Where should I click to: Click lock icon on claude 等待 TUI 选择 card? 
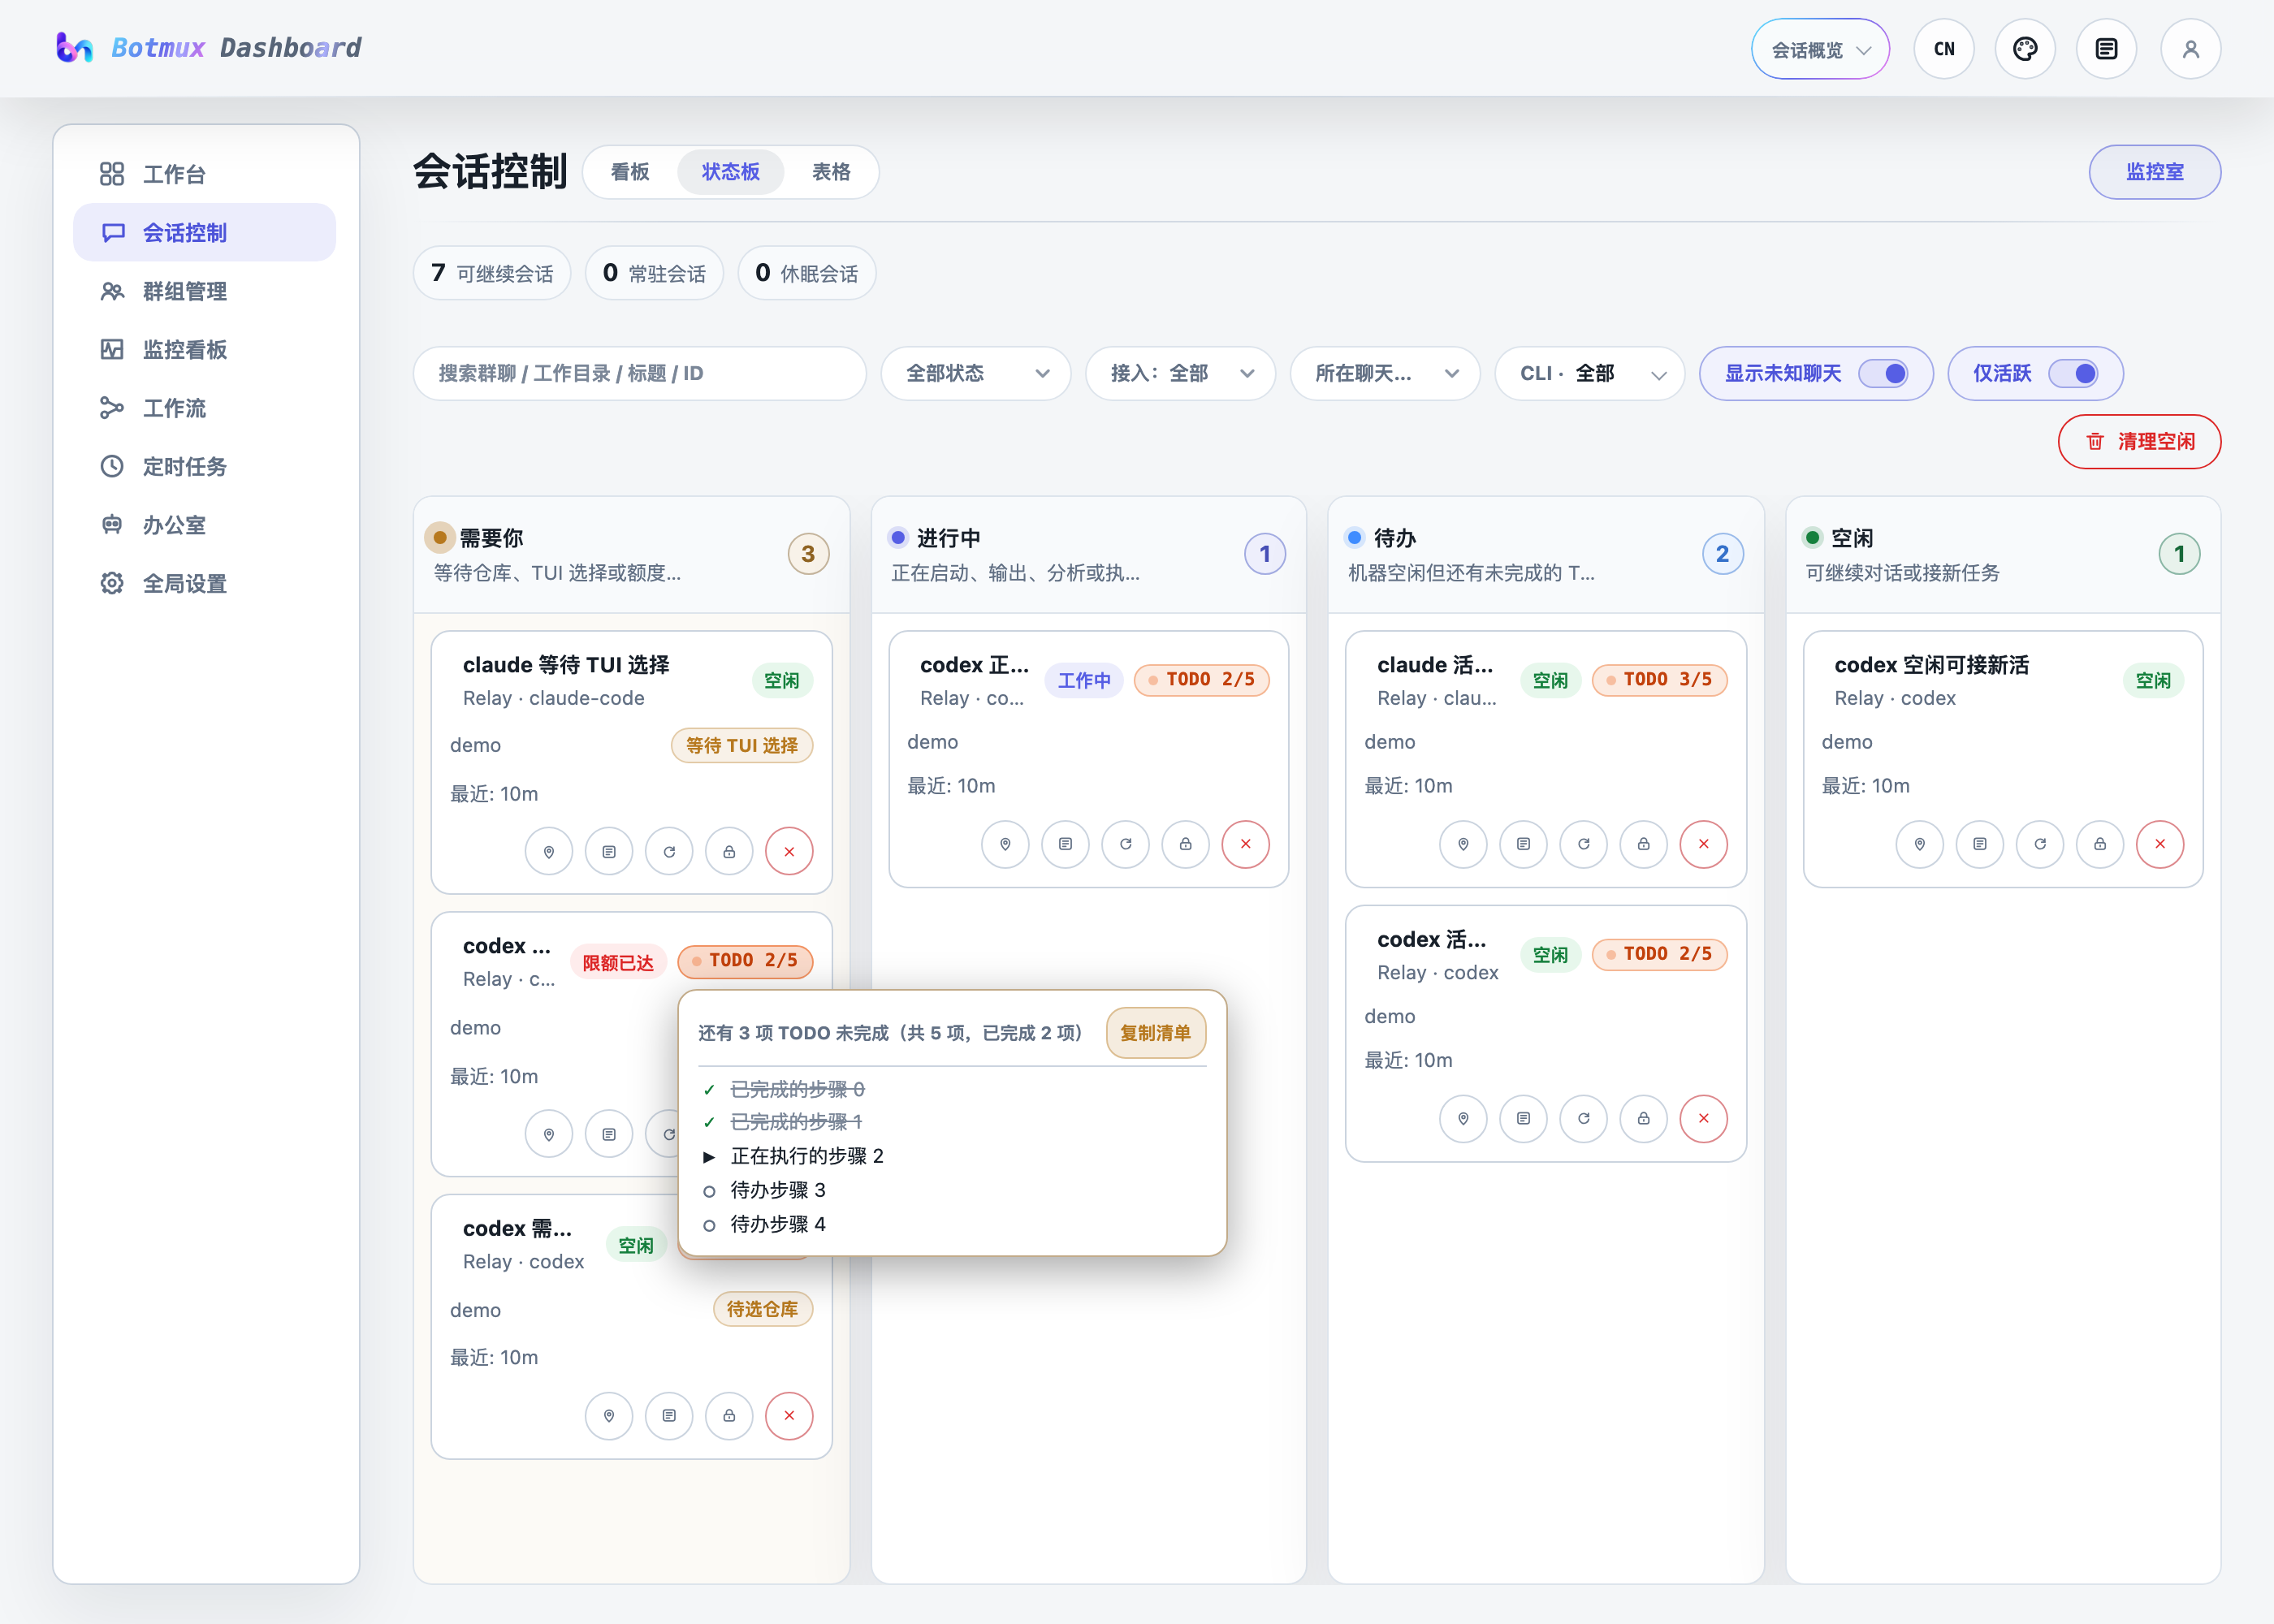[x=729, y=852]
